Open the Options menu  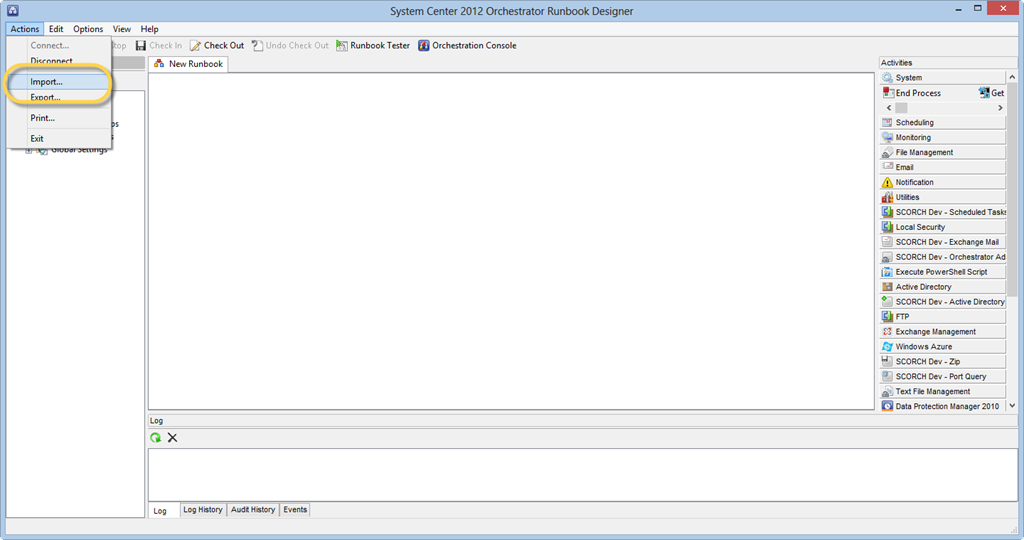pos(88,29)
